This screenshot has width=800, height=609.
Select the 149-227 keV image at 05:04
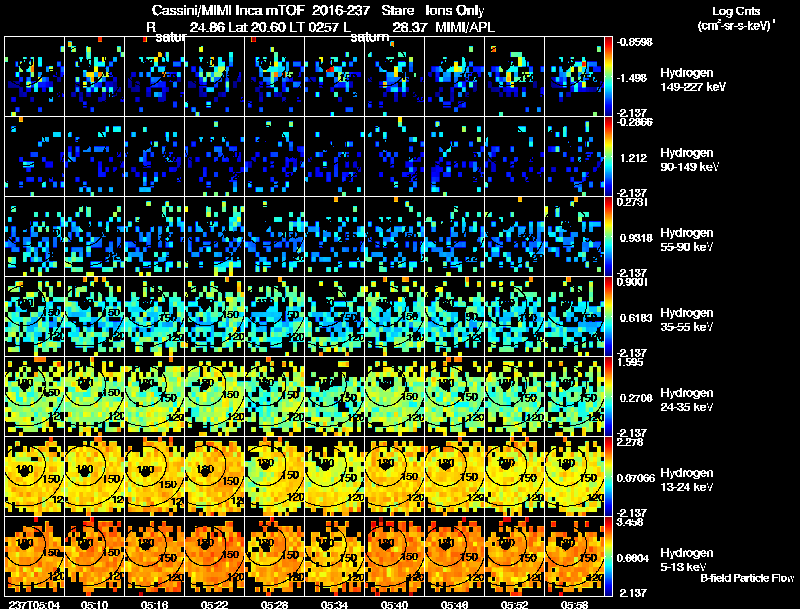pos(35,77)
